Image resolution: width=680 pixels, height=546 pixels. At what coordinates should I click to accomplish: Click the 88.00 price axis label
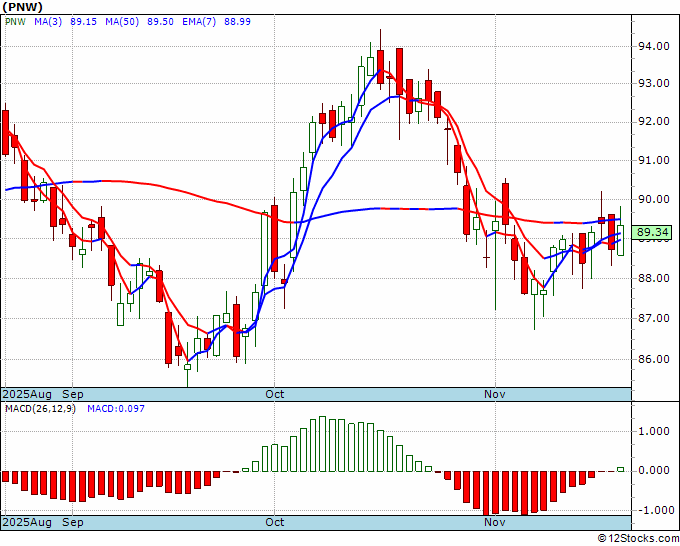[653, 278]
